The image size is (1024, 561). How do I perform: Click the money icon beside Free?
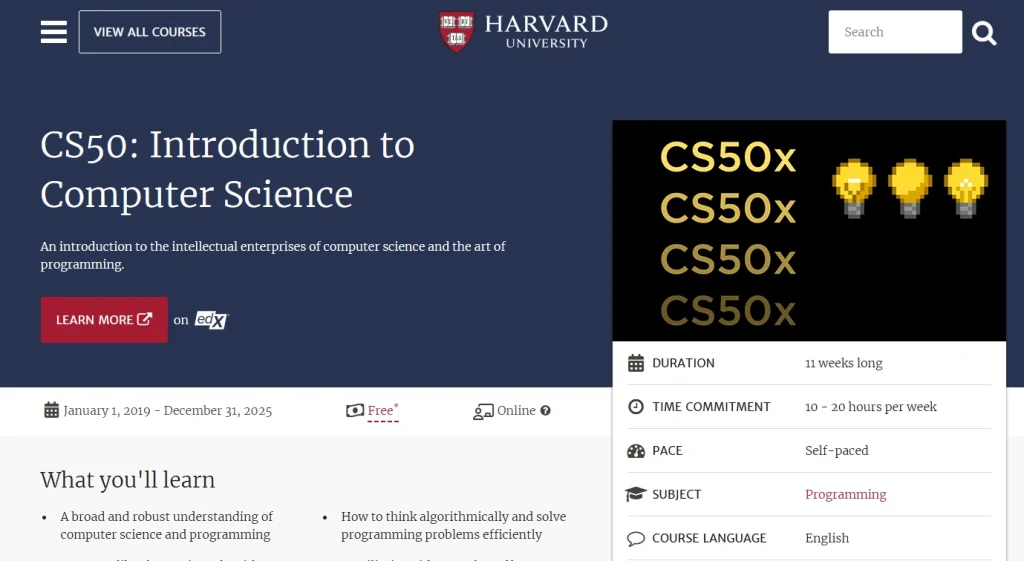355,411
